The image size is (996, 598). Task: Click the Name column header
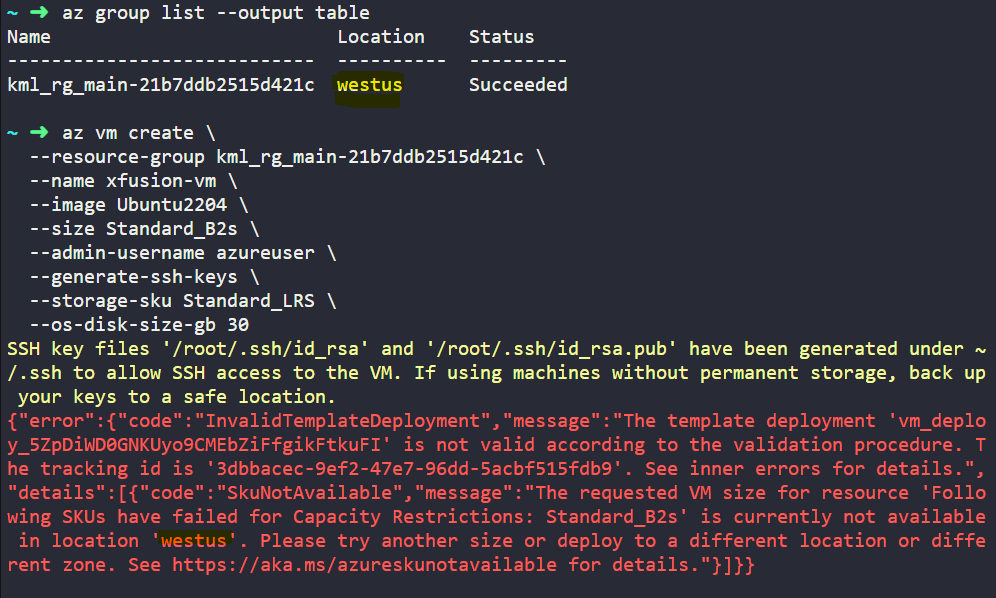coord(28,37)
